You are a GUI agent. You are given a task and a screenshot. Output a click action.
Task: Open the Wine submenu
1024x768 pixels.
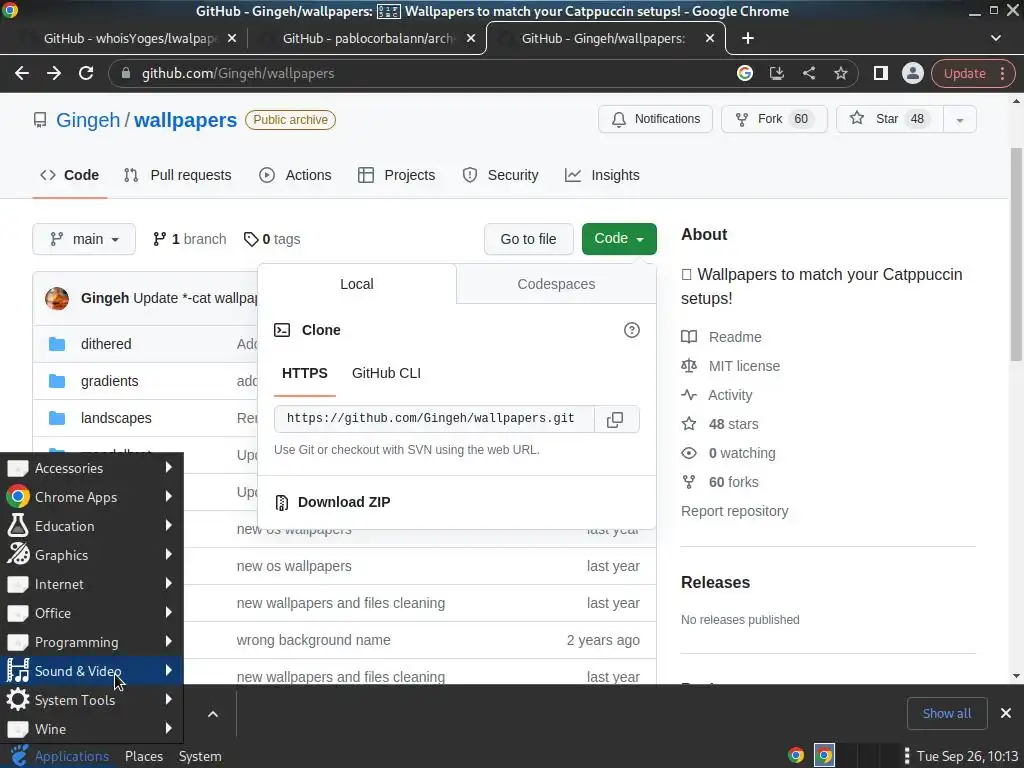point(91,729)
